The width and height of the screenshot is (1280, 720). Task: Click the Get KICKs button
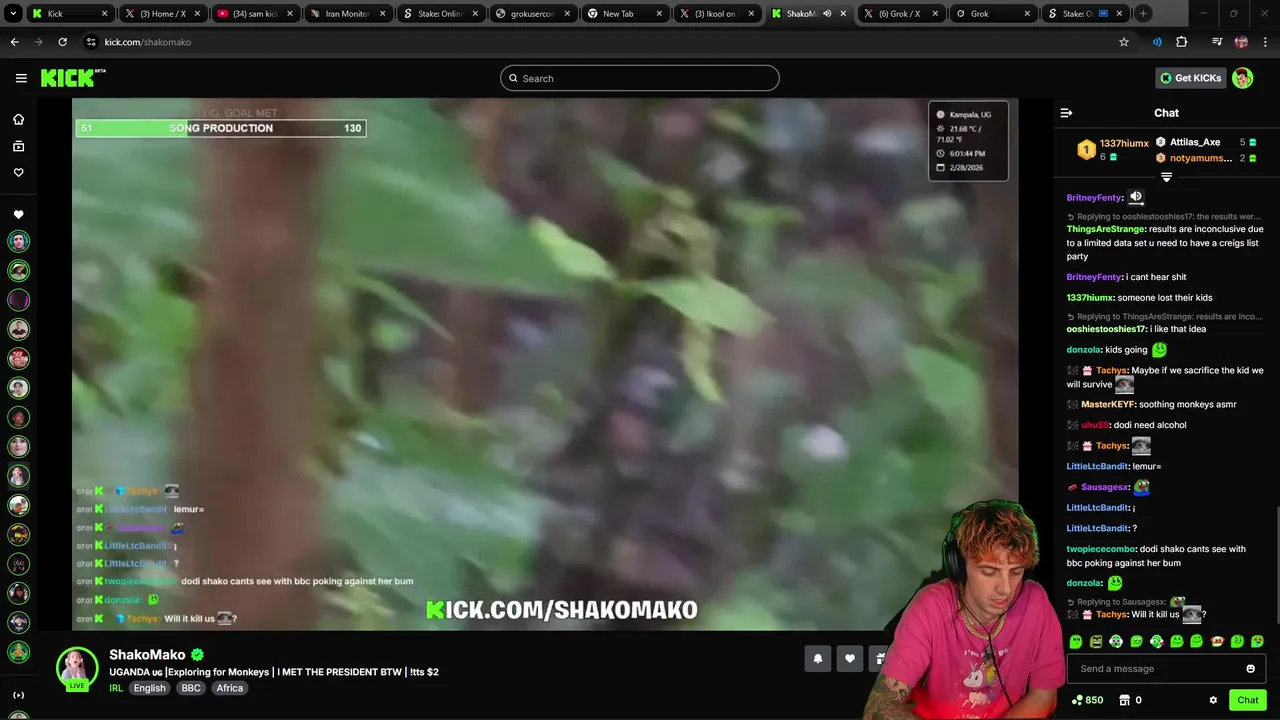pos(1190,78)
